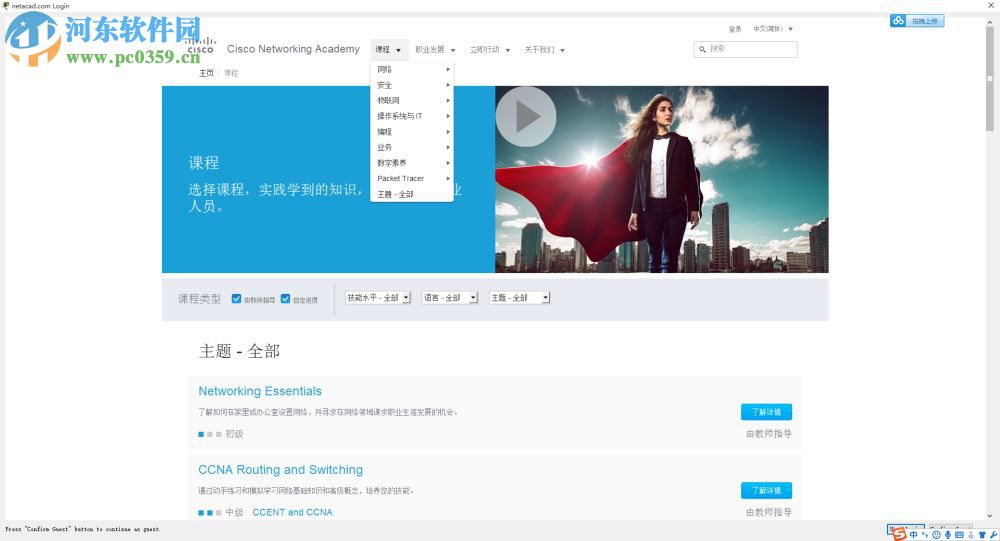Toggle the 中 Chinese input mode icon
This screenshot has width=1000, height=541.
tap(913, 535)
